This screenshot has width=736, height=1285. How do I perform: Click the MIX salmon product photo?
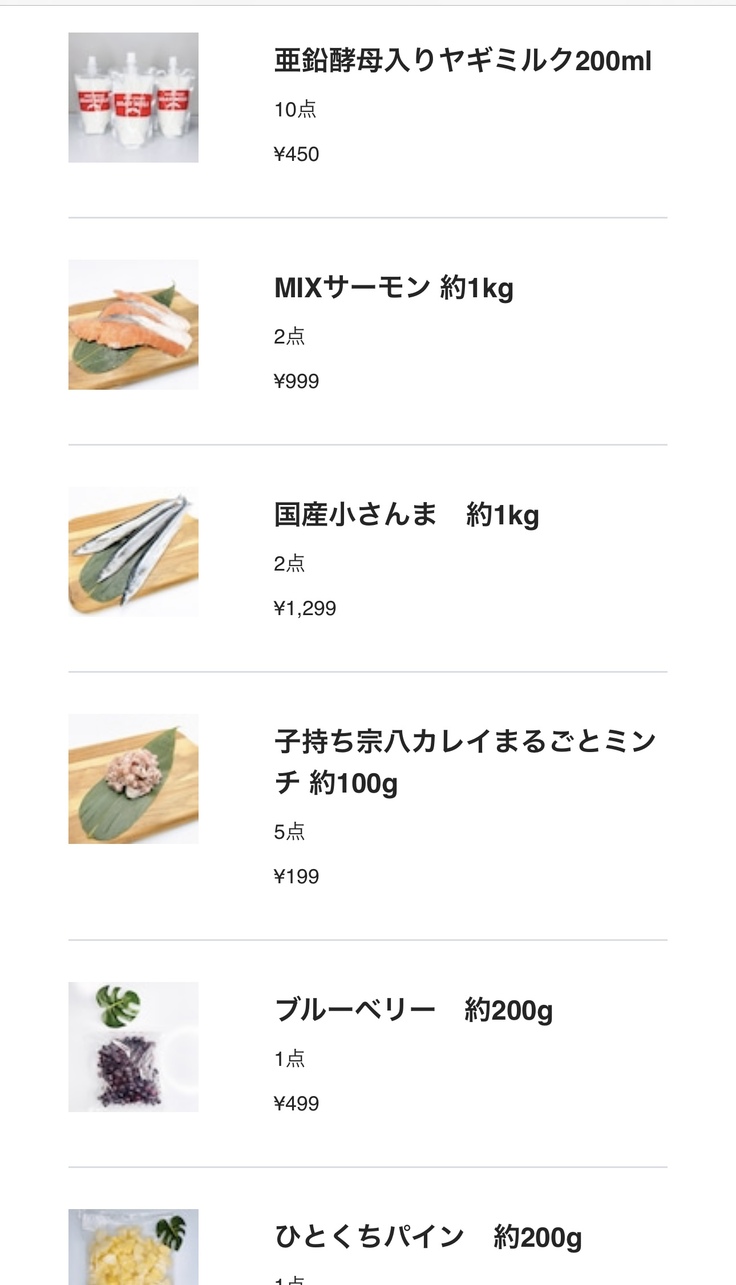[133, 324]
